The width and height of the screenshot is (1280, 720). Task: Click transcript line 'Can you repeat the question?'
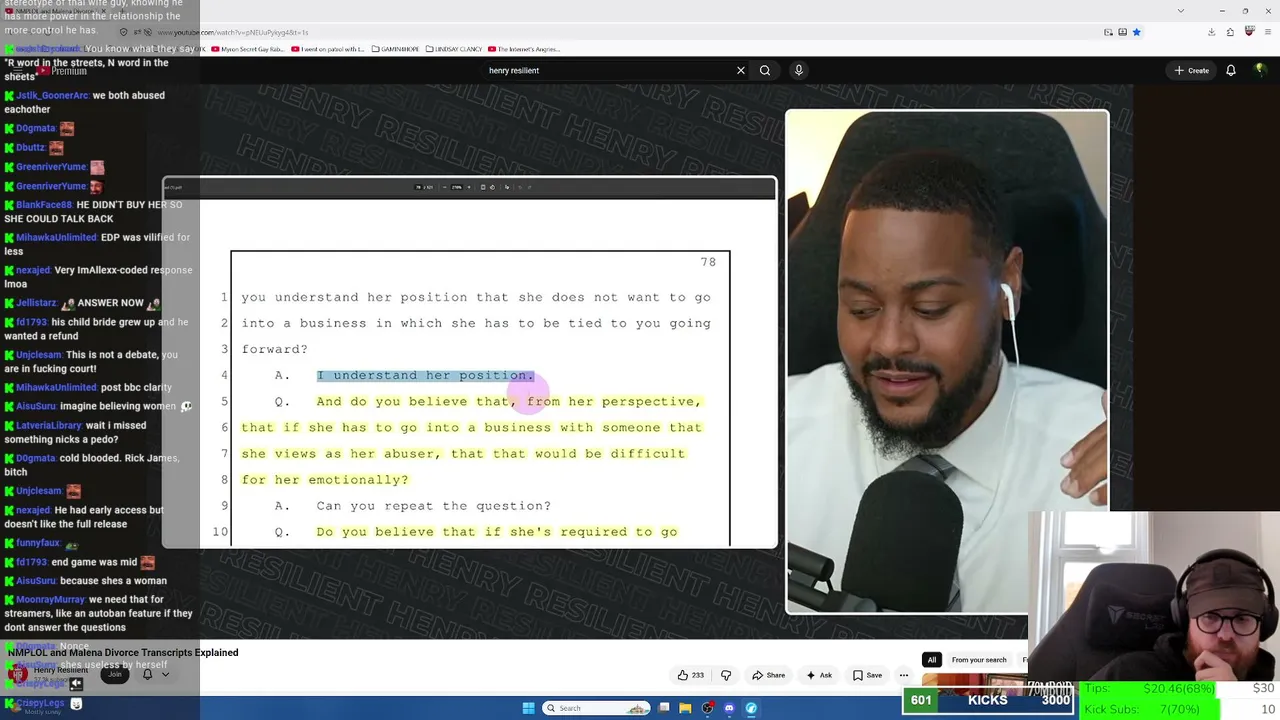coord(434,506)
